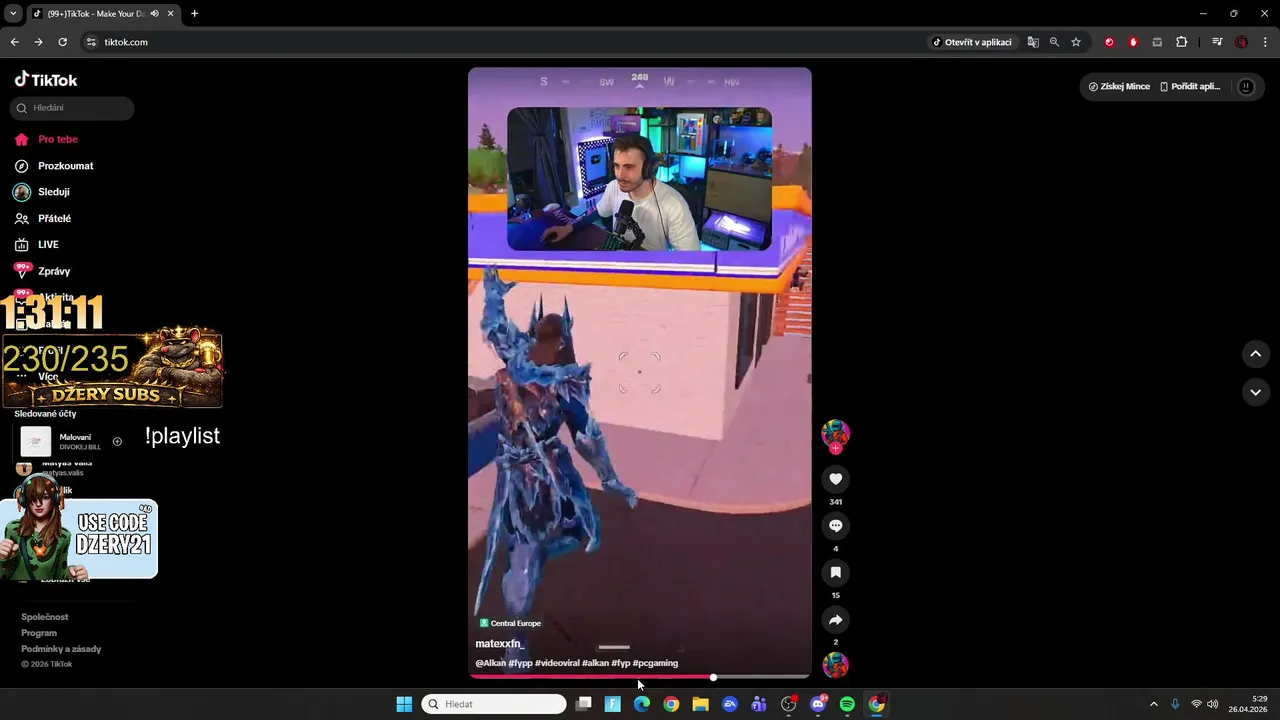Open the TikTok logo home link
This screenshot has height=720, width=1280.
(x=46, y=80)
